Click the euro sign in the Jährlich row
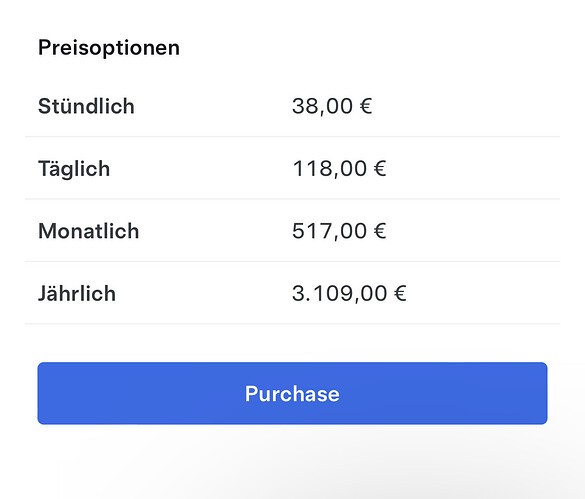Screen dimensions: 585x499 tap(400, 293)
